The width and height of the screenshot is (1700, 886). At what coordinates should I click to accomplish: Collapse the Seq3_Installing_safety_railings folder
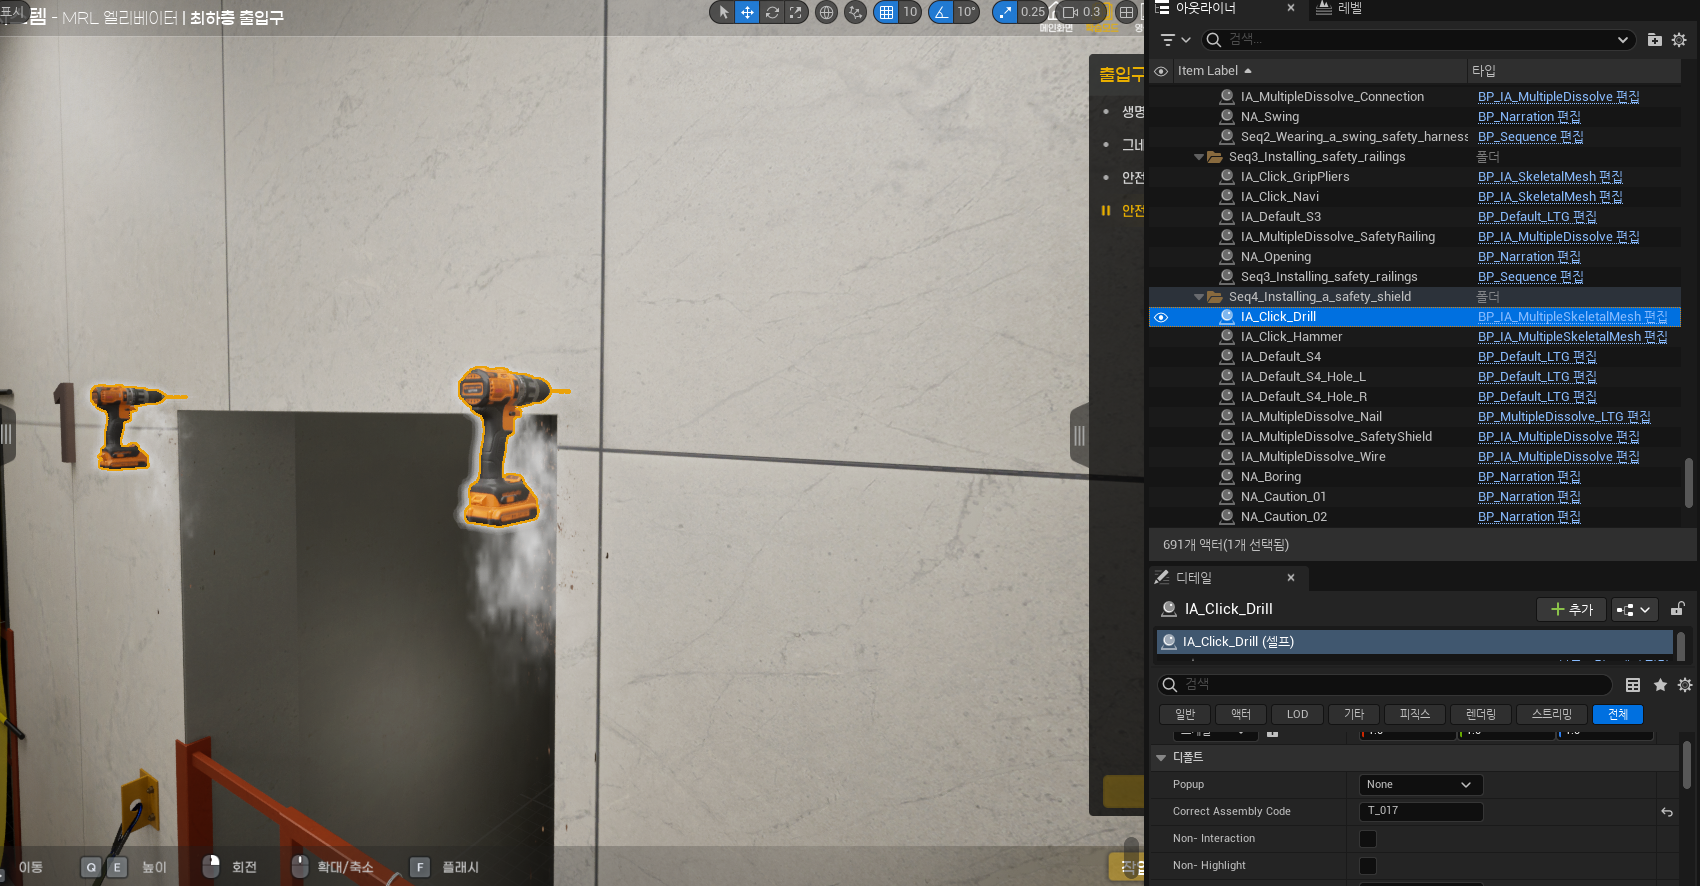coord(1199,157)
